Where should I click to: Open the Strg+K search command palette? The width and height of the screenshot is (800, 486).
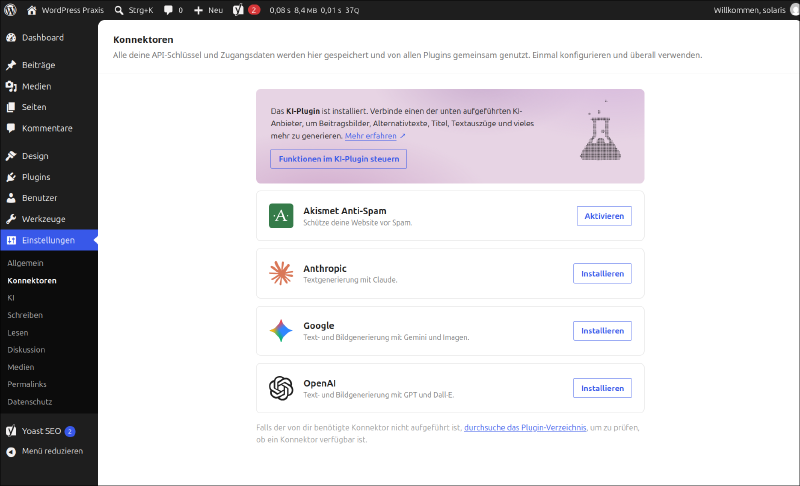pyautogui.click(x=134, y=10)
